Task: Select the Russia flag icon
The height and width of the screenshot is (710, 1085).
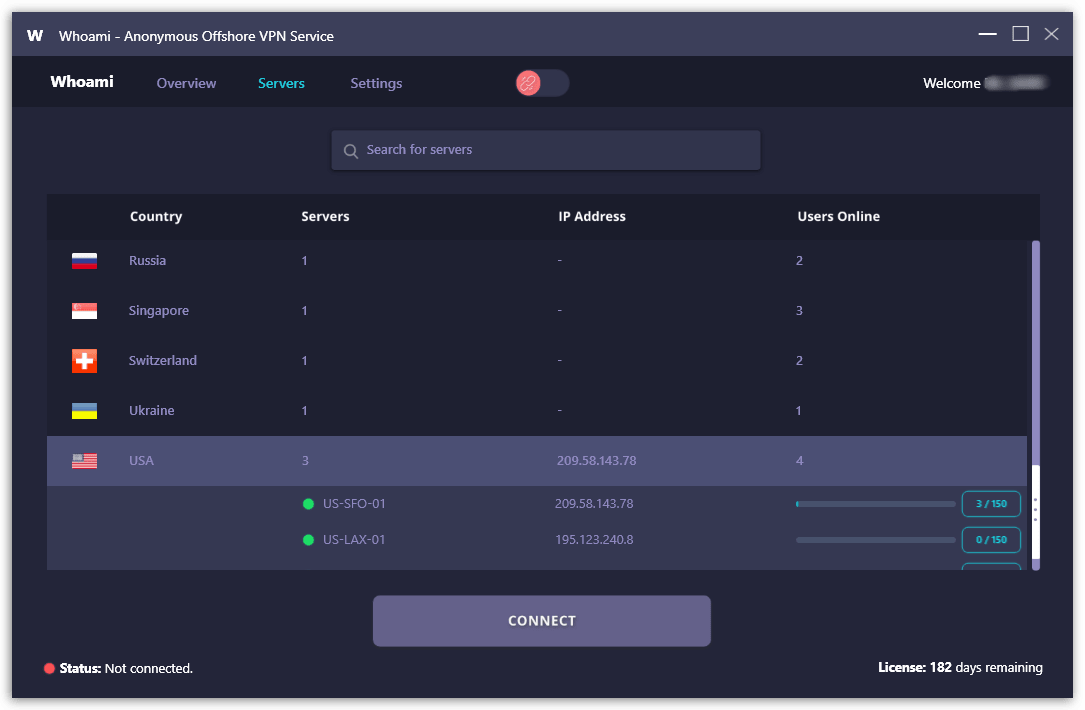Action: 84,260
